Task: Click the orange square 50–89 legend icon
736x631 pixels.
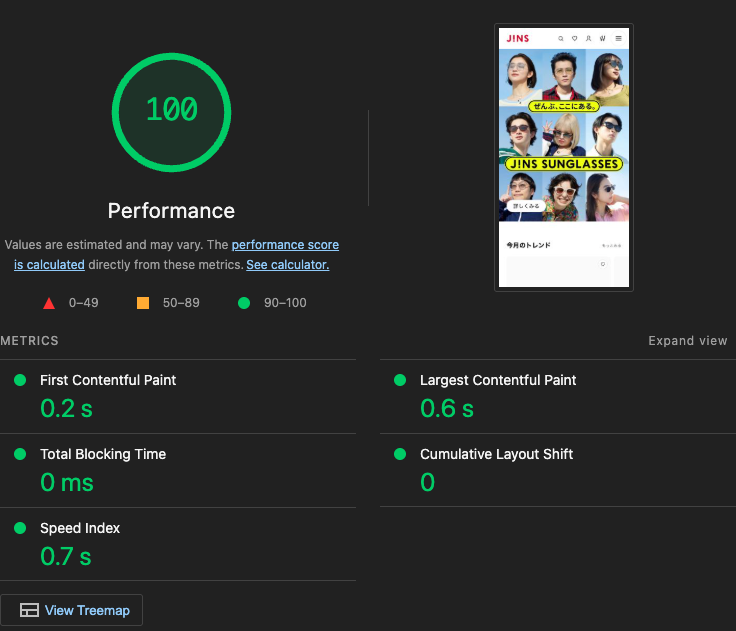Action: (143, 303)
